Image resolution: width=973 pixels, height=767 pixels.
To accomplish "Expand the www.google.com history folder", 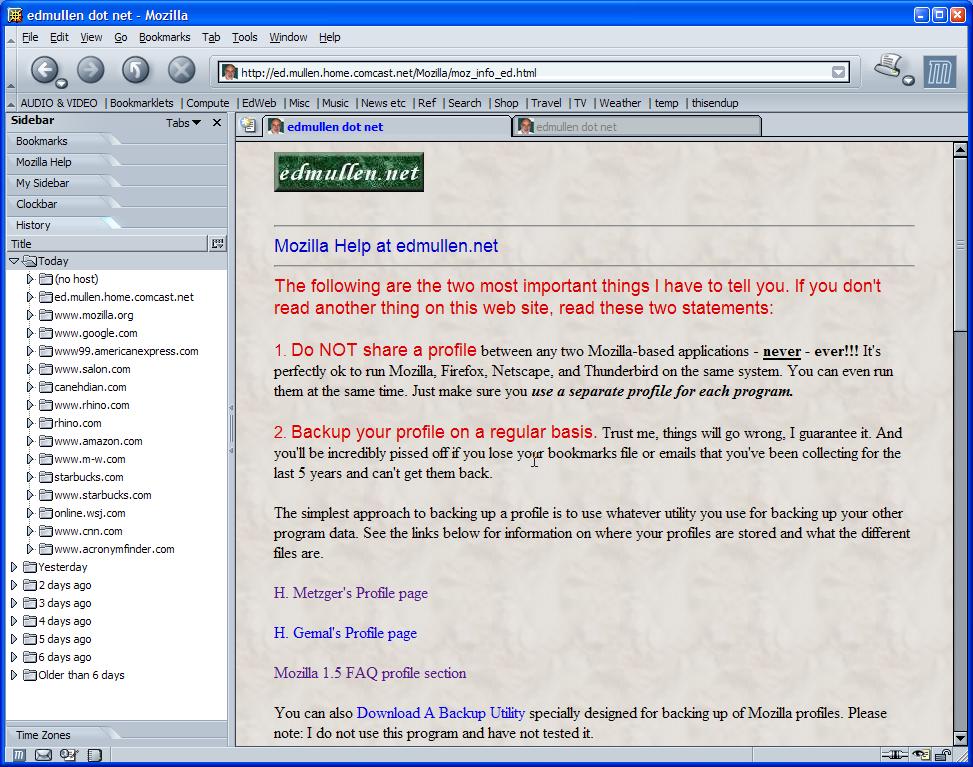I will [x=30, y=333].
